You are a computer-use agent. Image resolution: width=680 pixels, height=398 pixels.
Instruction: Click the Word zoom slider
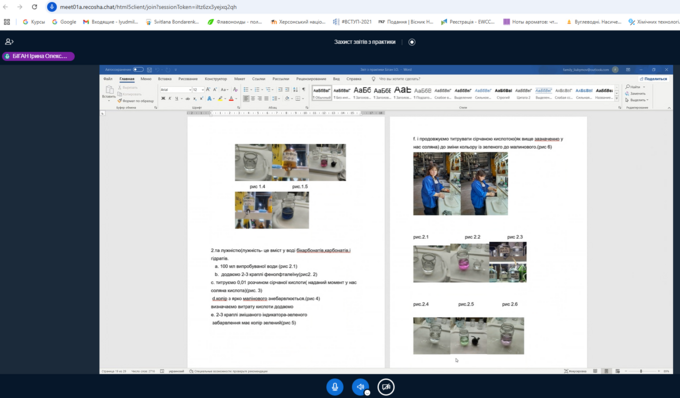point(641,371)
